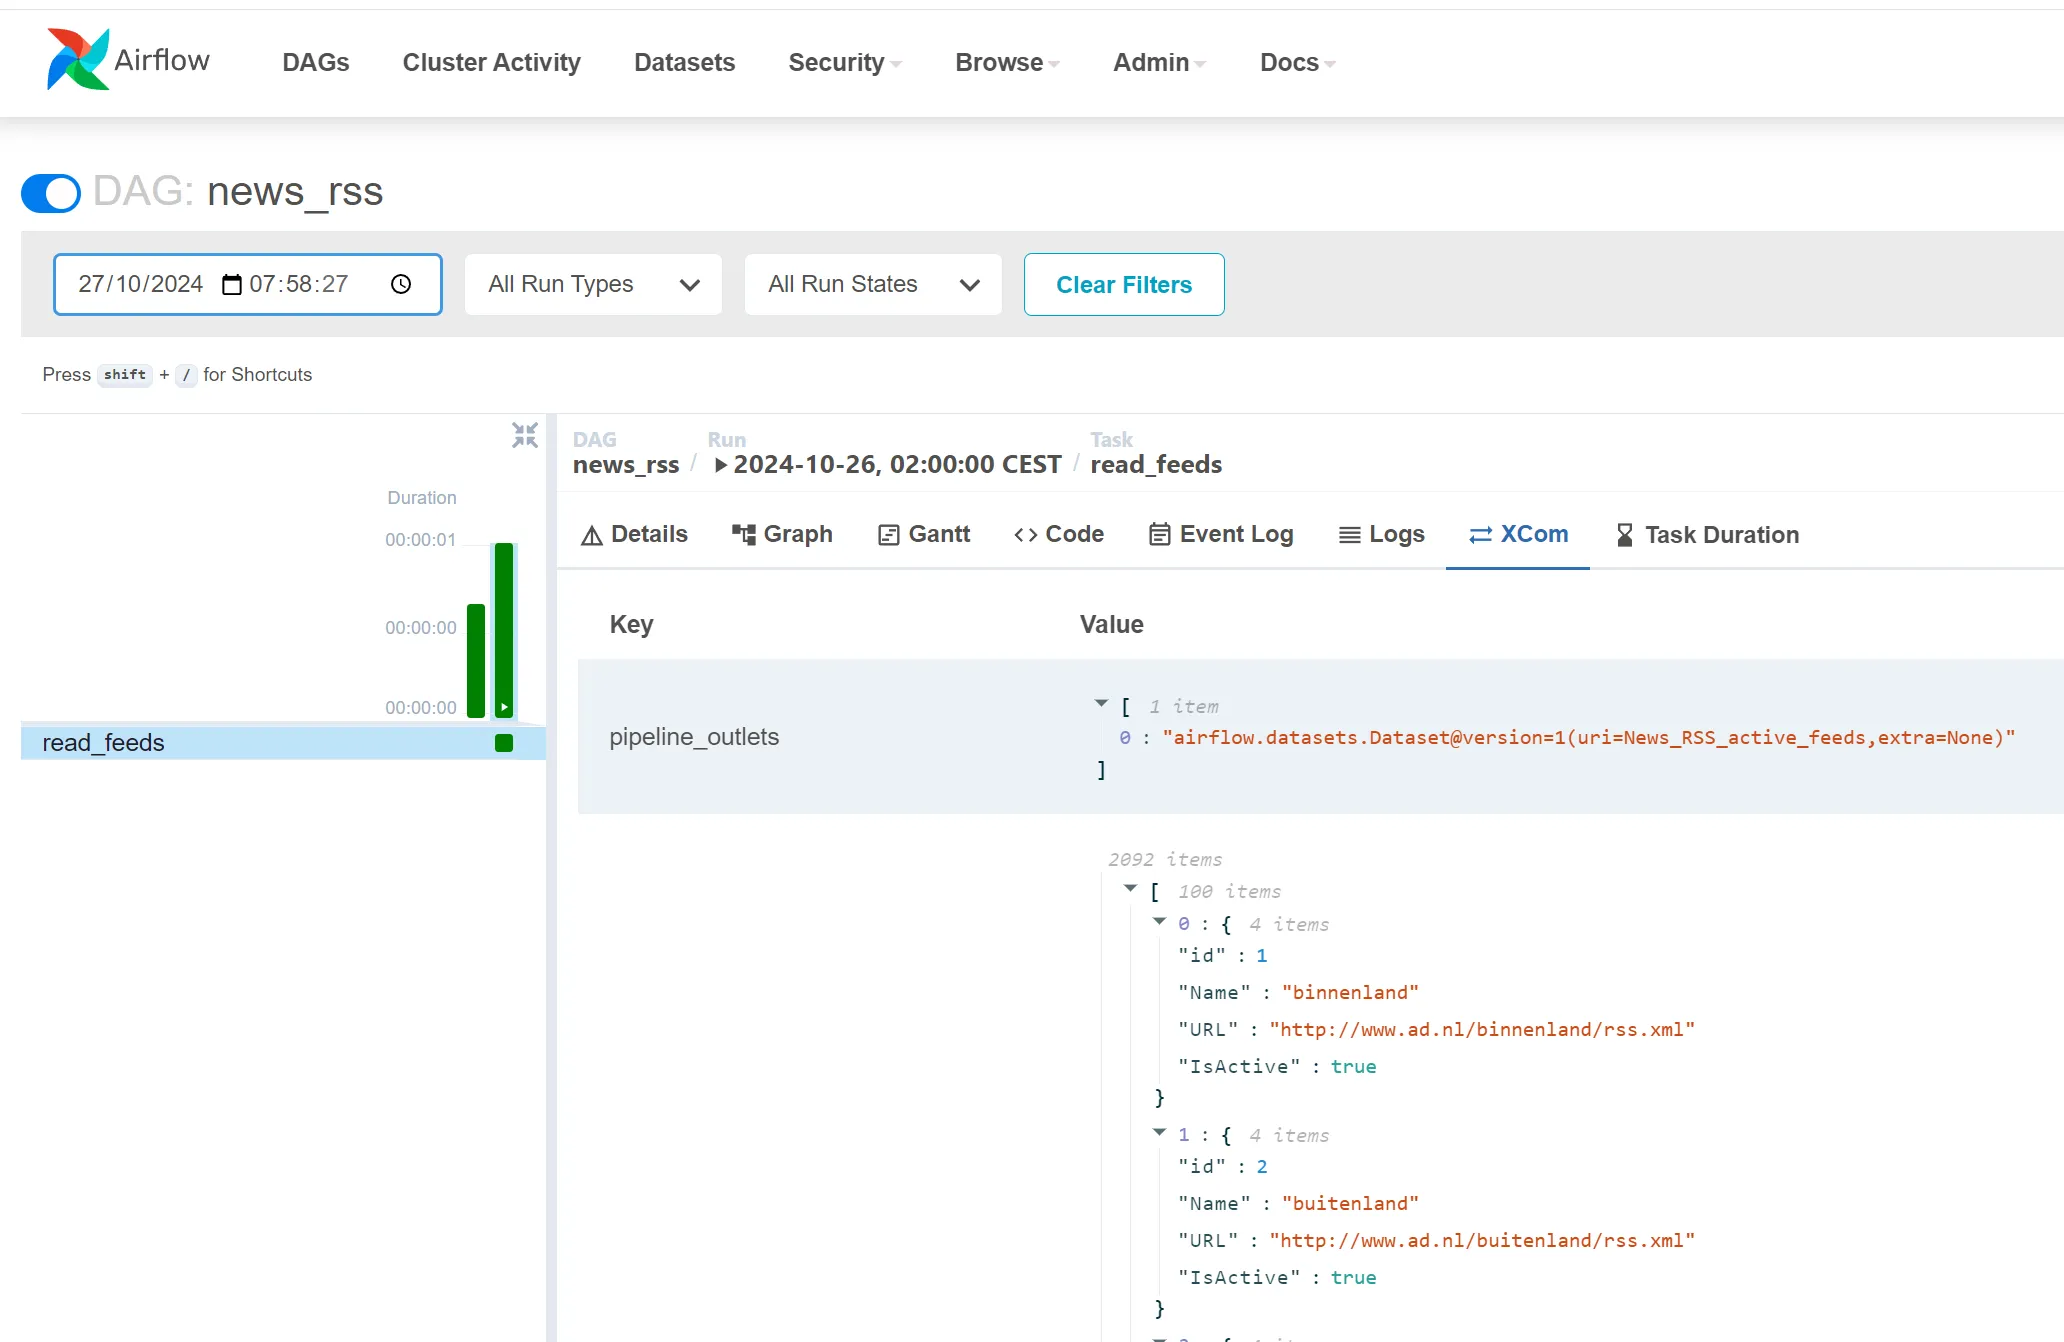
Task: Open the All Run Types dropdown
Action: click(593, 285)
